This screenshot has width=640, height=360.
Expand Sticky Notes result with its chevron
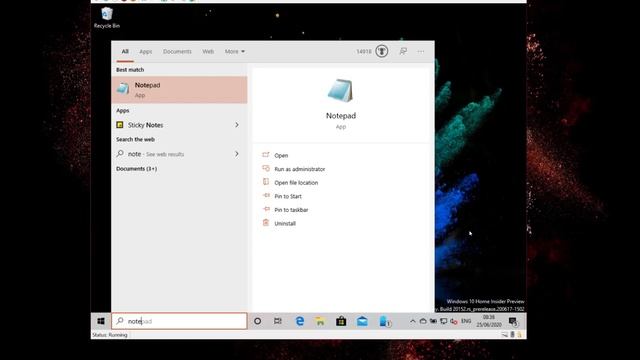pyautogui.click(x=237, y=125)
